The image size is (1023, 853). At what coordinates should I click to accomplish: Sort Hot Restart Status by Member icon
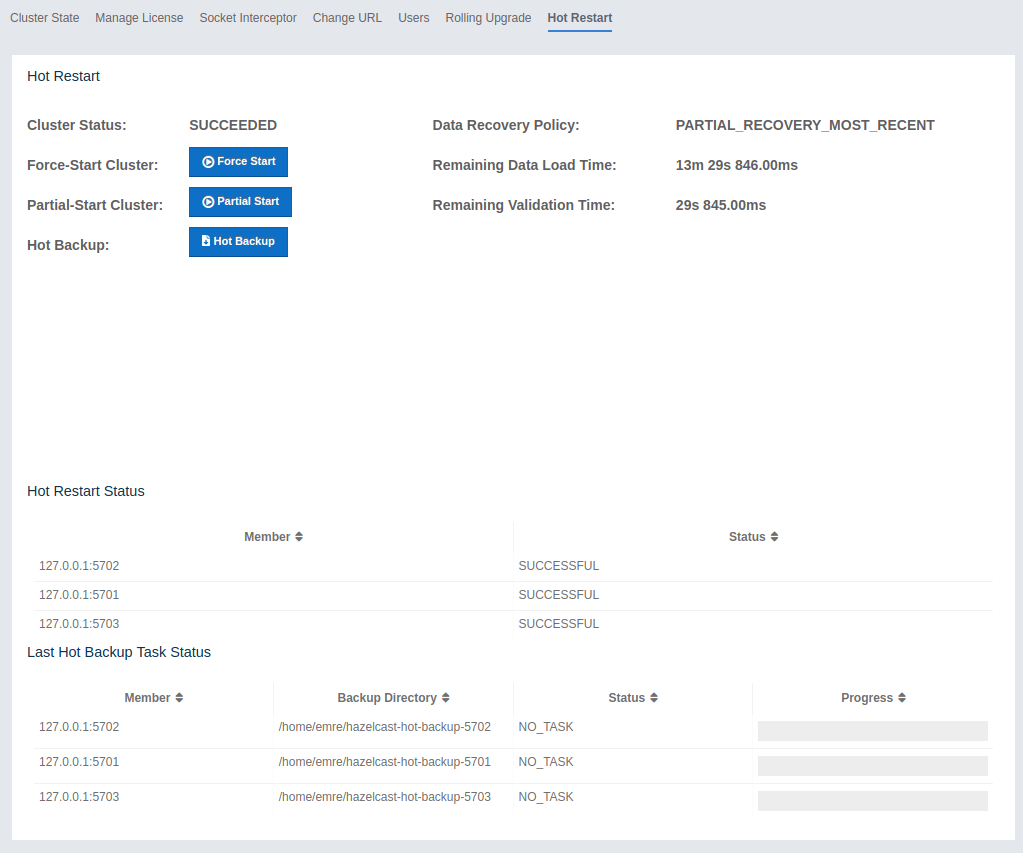(x=299, y=537)
